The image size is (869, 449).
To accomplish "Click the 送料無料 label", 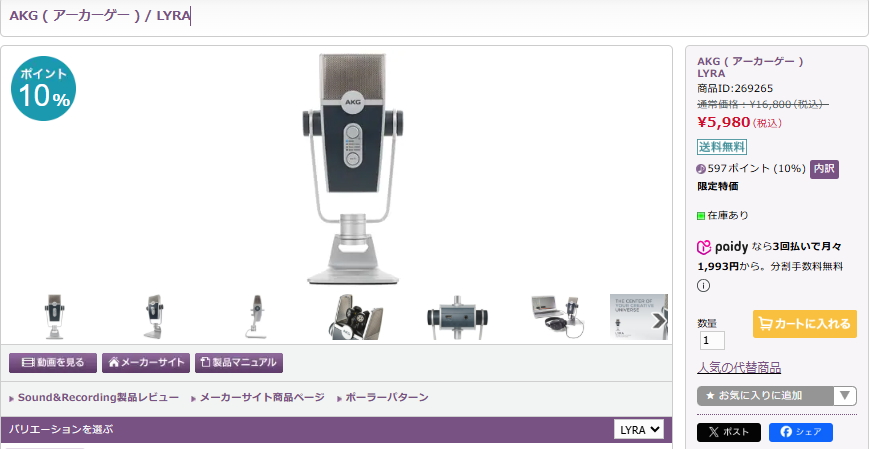I will coord(722,147).
